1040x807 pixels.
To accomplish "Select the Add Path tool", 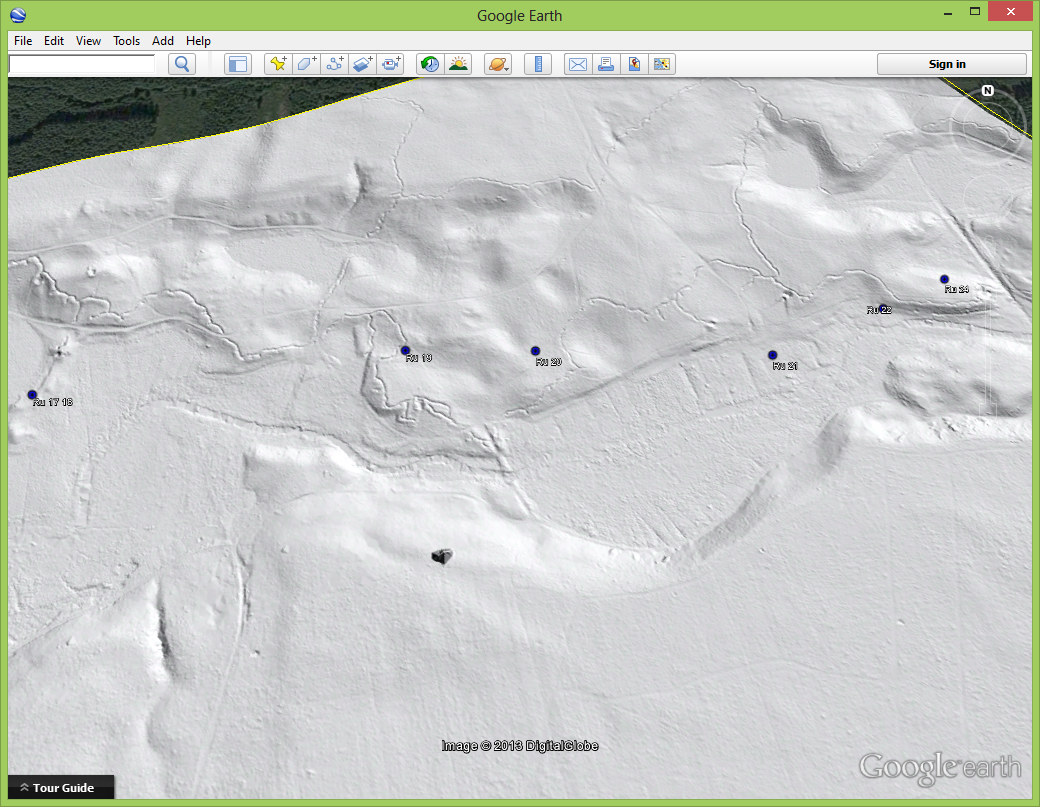I will coord(335,64).
